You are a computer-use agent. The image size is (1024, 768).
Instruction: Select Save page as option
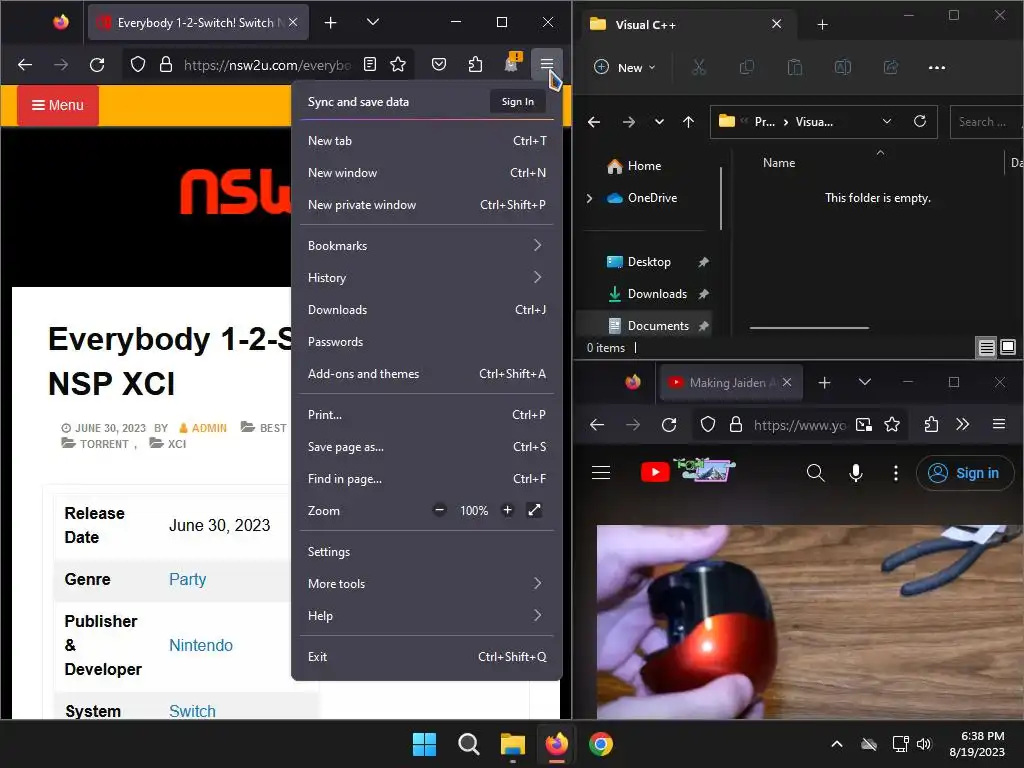(x=427, y=447)
